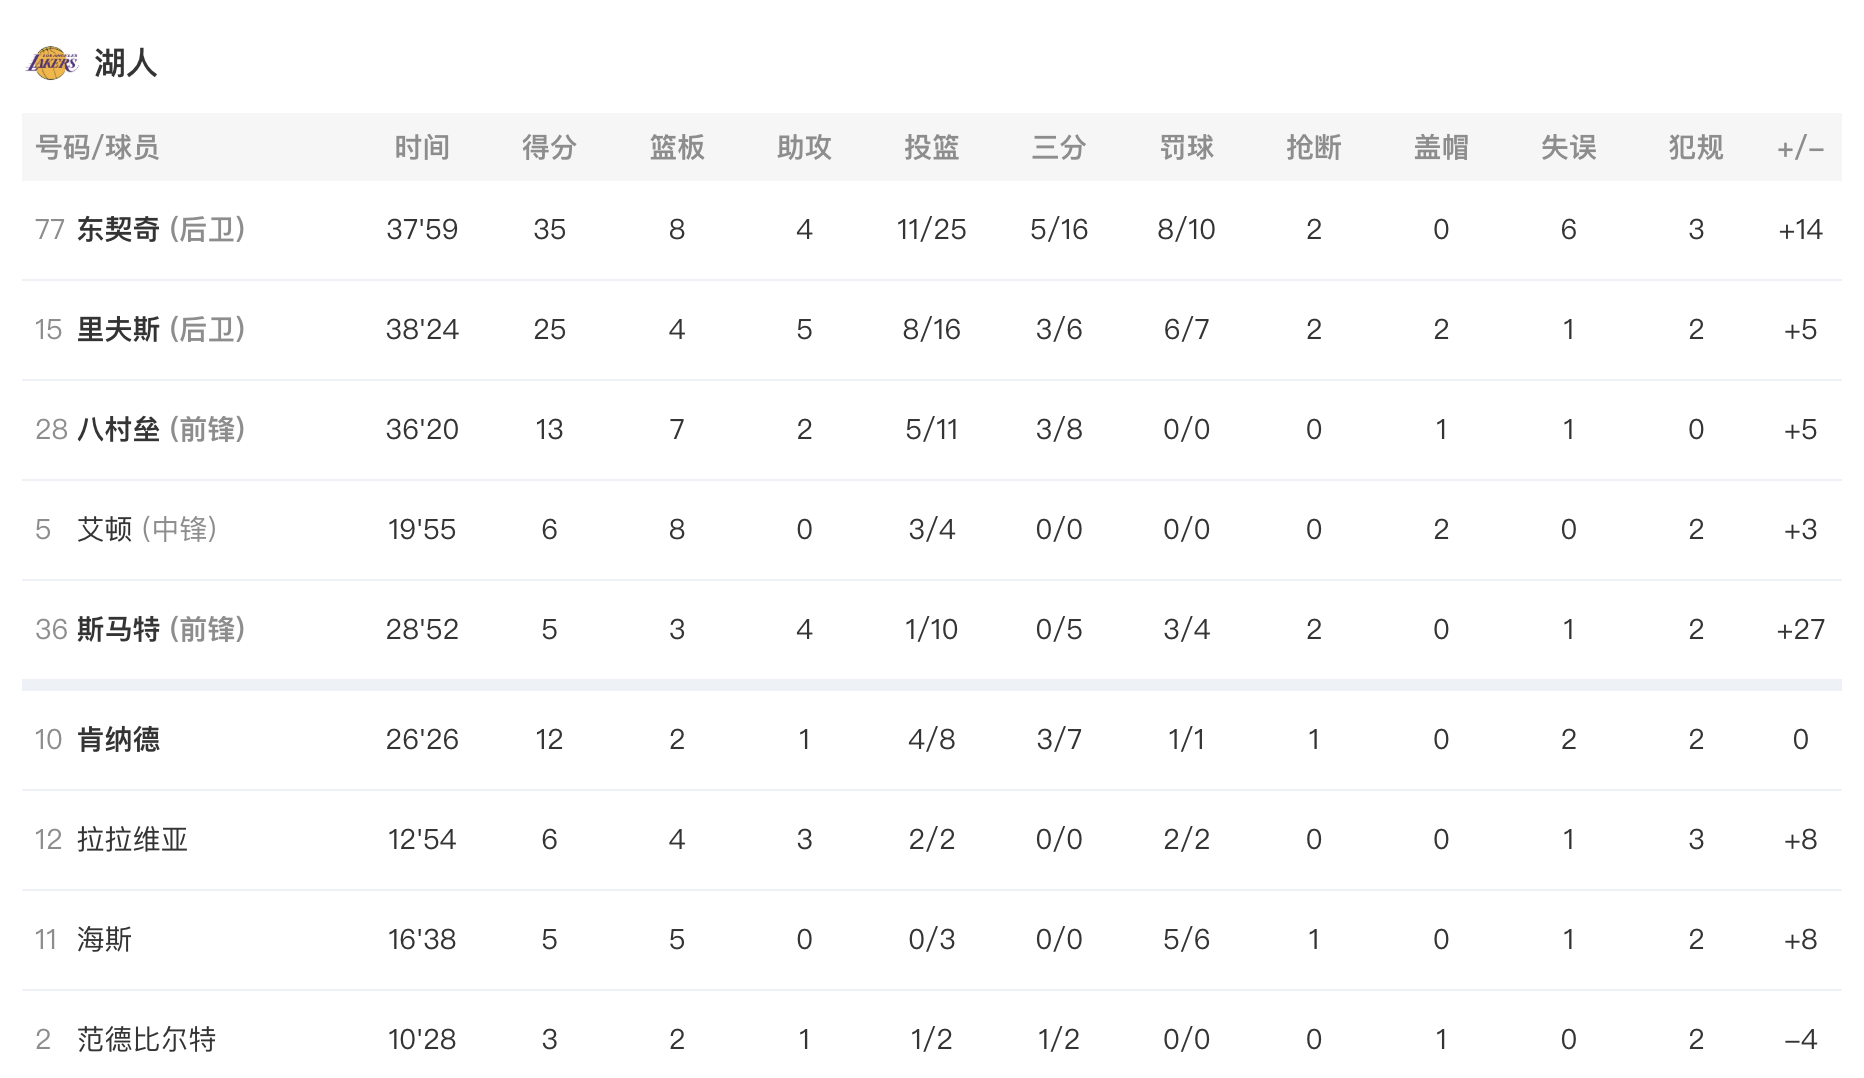Open player 八村垒 details

click(118, 430)
